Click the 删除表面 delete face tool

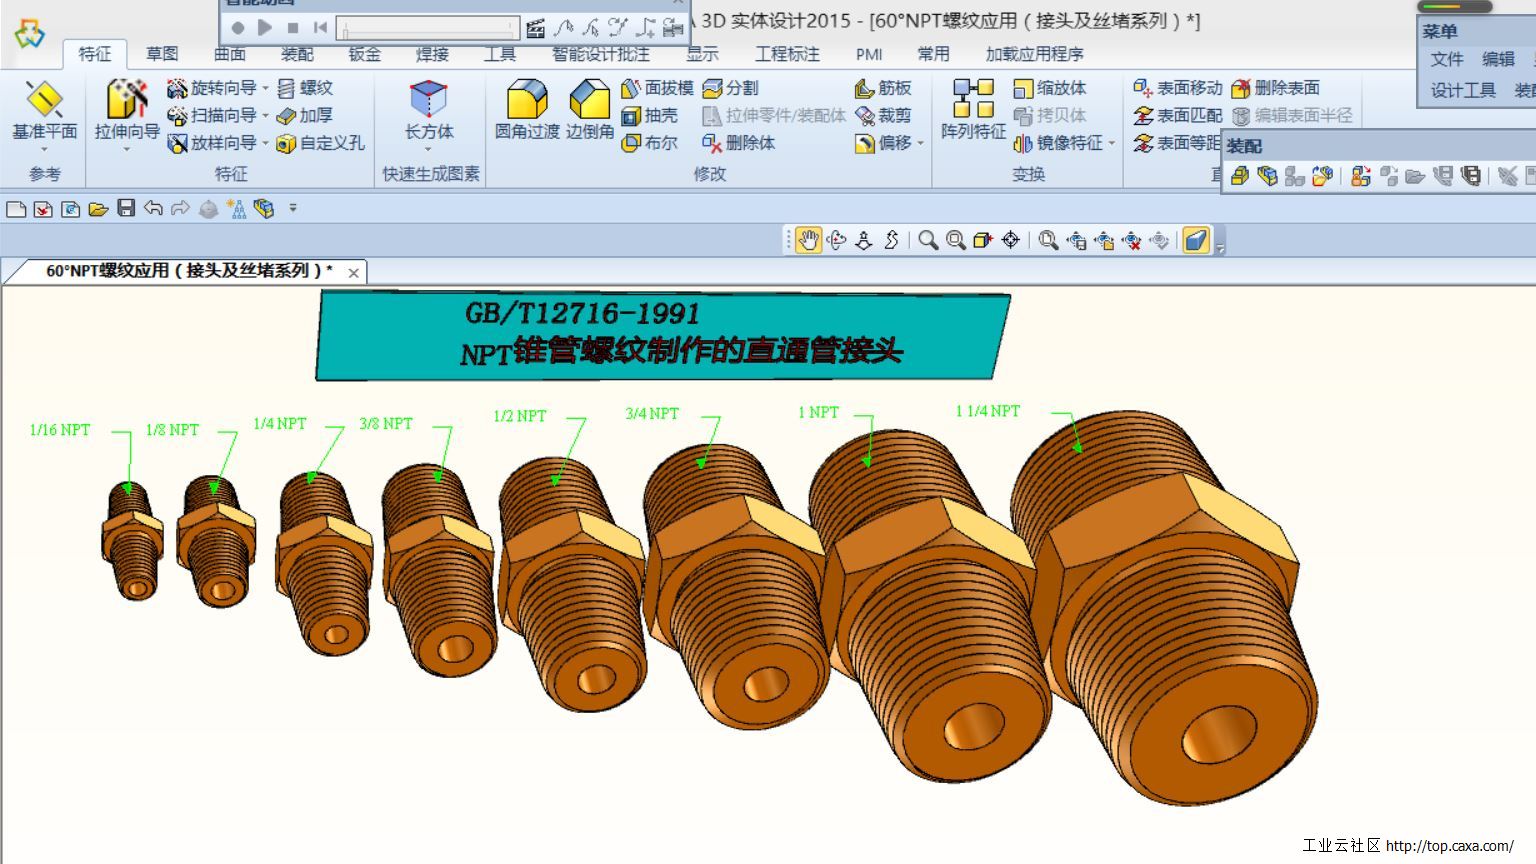tap(1275, 88)
